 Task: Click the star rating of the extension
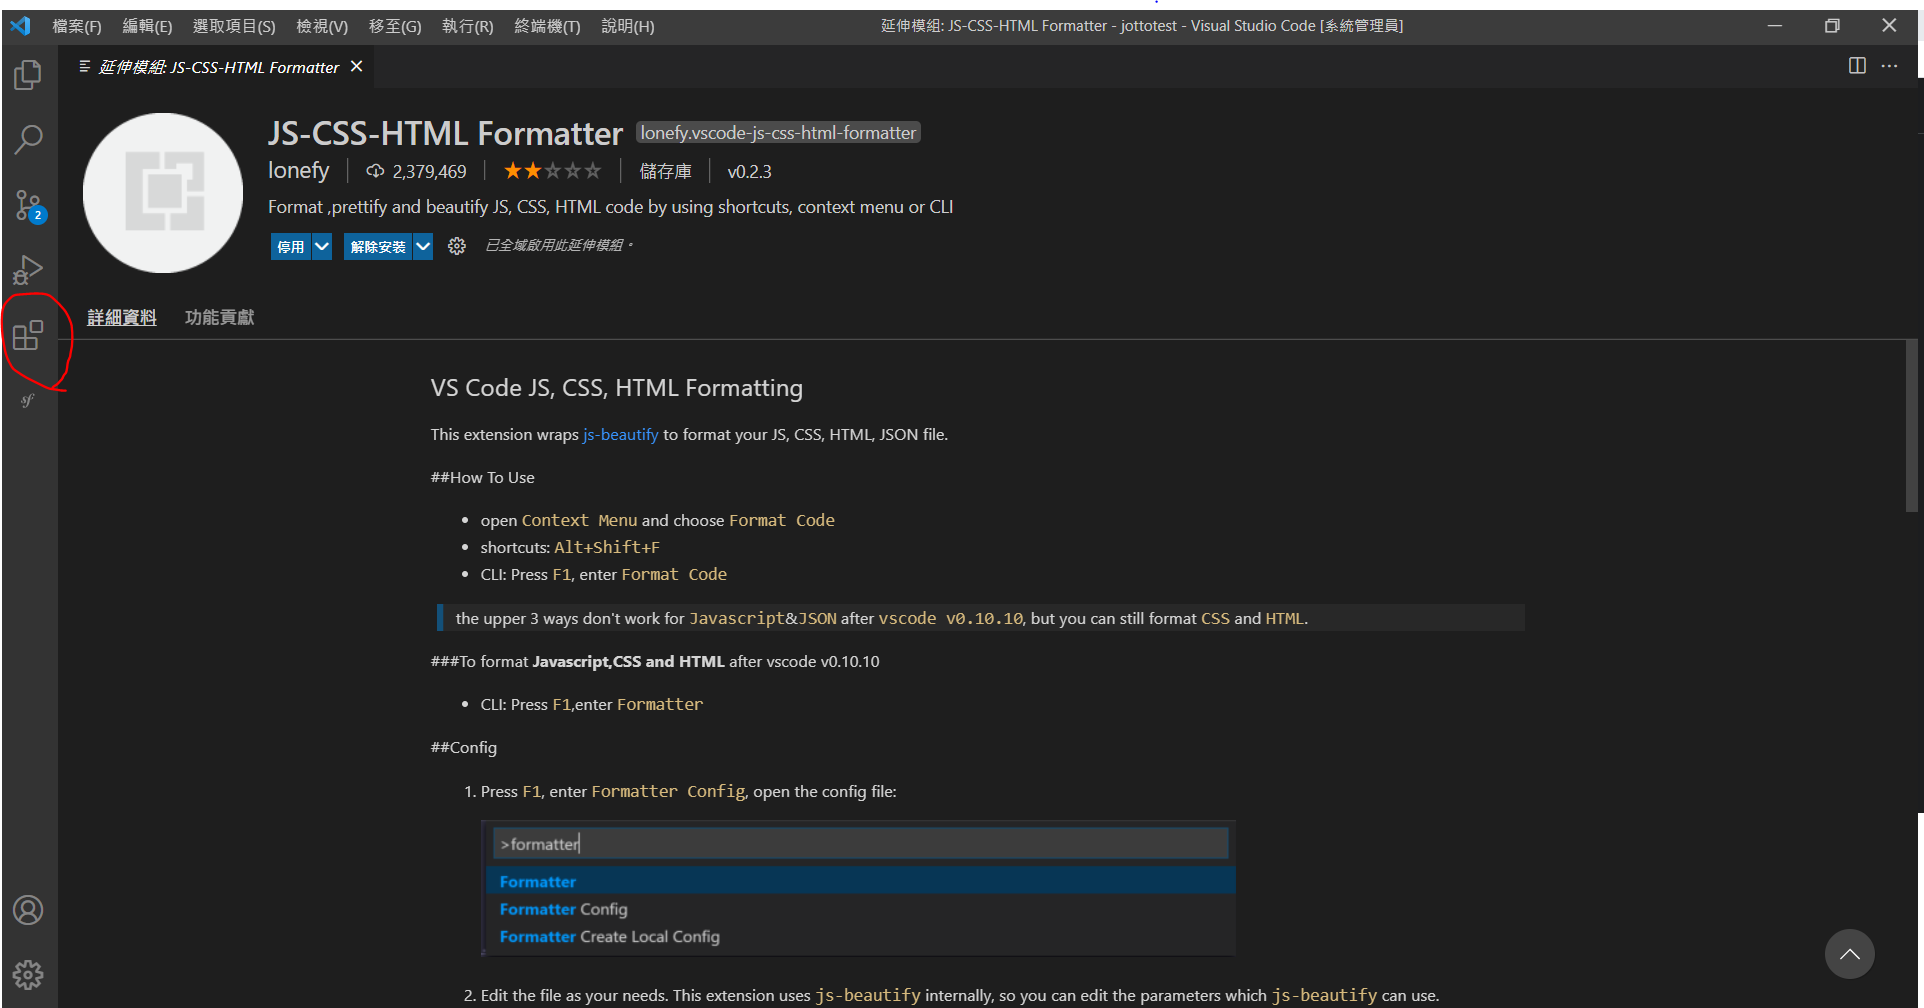(552, 171)
